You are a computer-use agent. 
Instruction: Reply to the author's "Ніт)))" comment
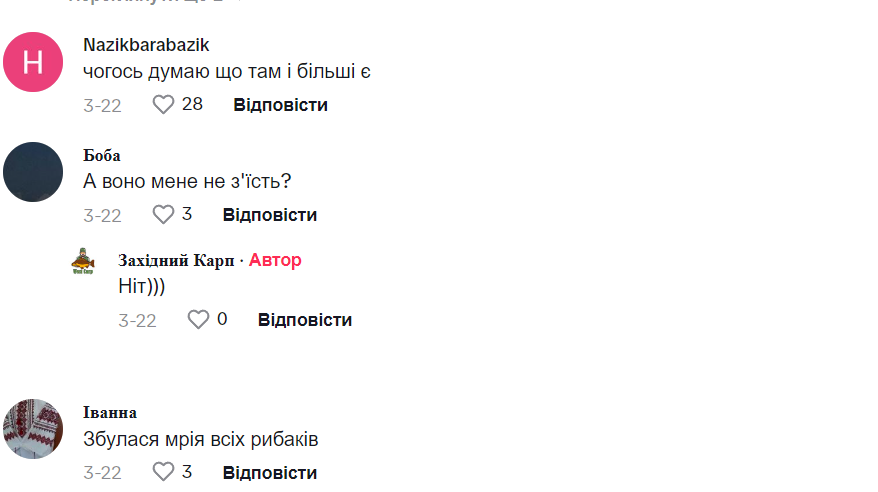coord(304,319)
